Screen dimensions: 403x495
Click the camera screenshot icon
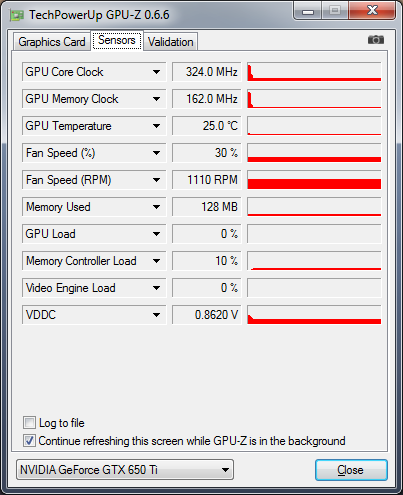point(376,40)
